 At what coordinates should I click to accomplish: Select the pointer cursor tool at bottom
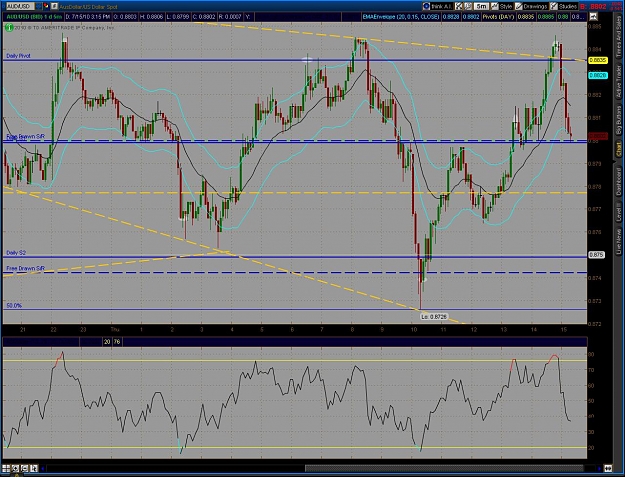[x=33, y=468]
